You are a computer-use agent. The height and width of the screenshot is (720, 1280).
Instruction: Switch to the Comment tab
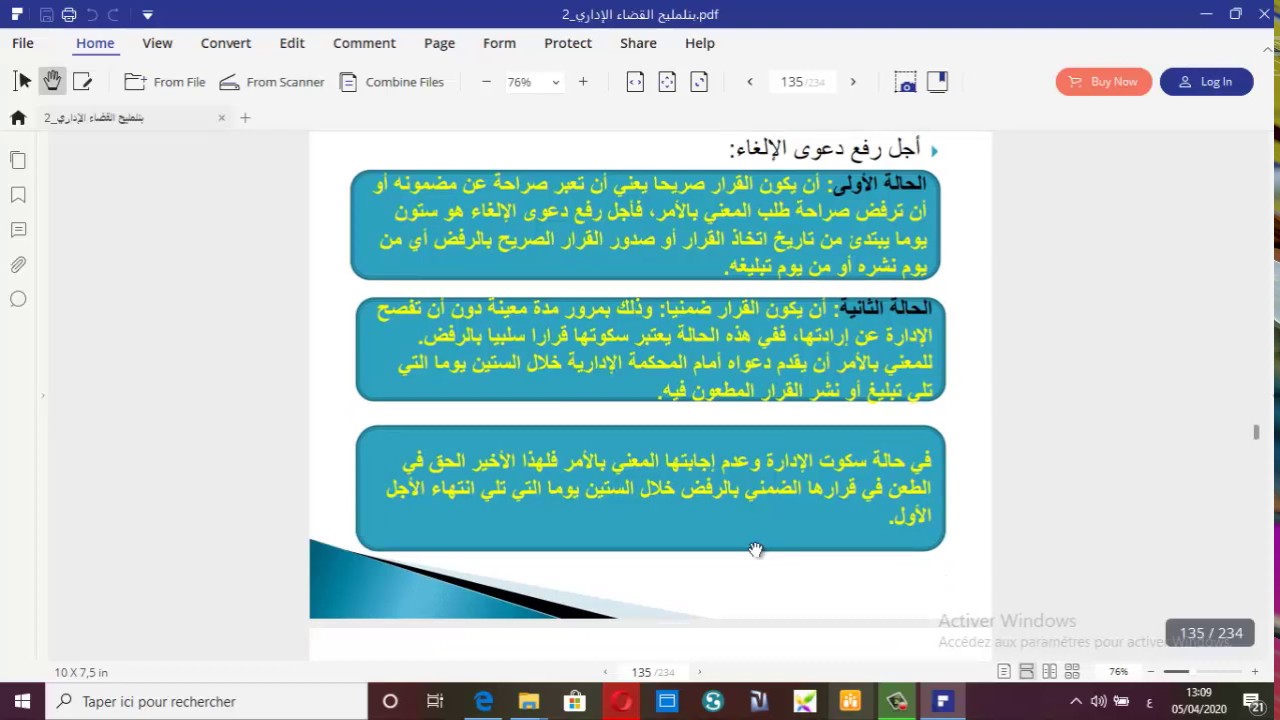[x=364, y=43]
